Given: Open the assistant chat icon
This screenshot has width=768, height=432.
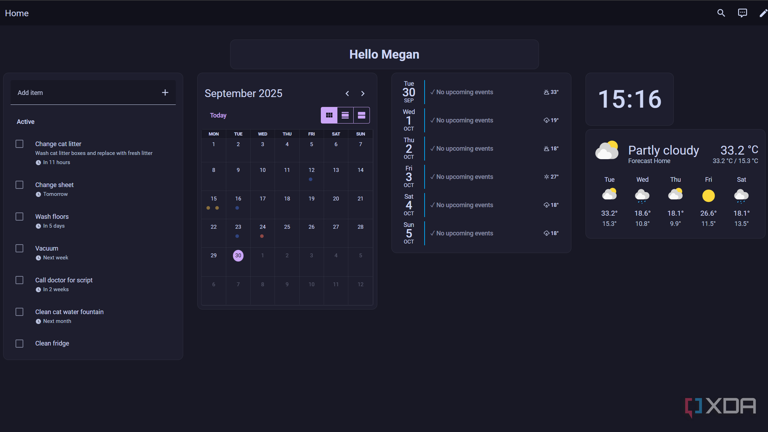Looking at the screenshot, I should tap(742, 13).
